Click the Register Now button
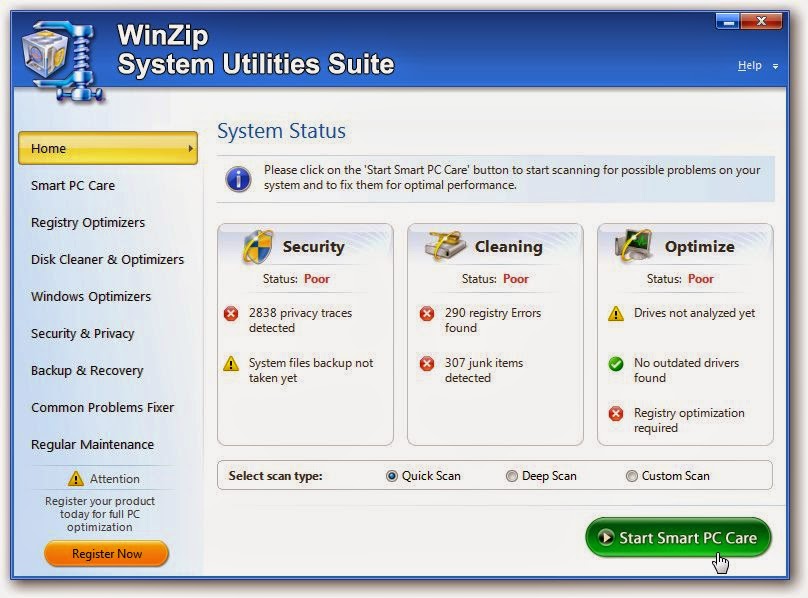The image size is (808, 598). (x=107, y=554)
